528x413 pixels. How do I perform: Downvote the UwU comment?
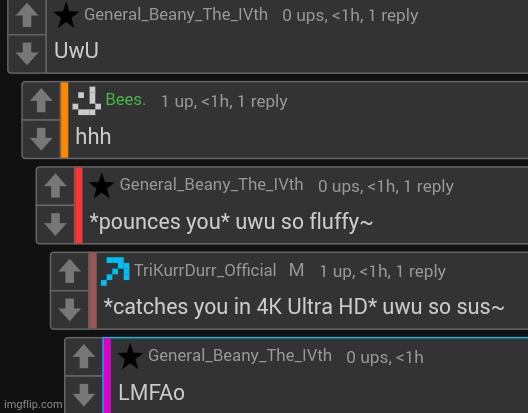27,54
